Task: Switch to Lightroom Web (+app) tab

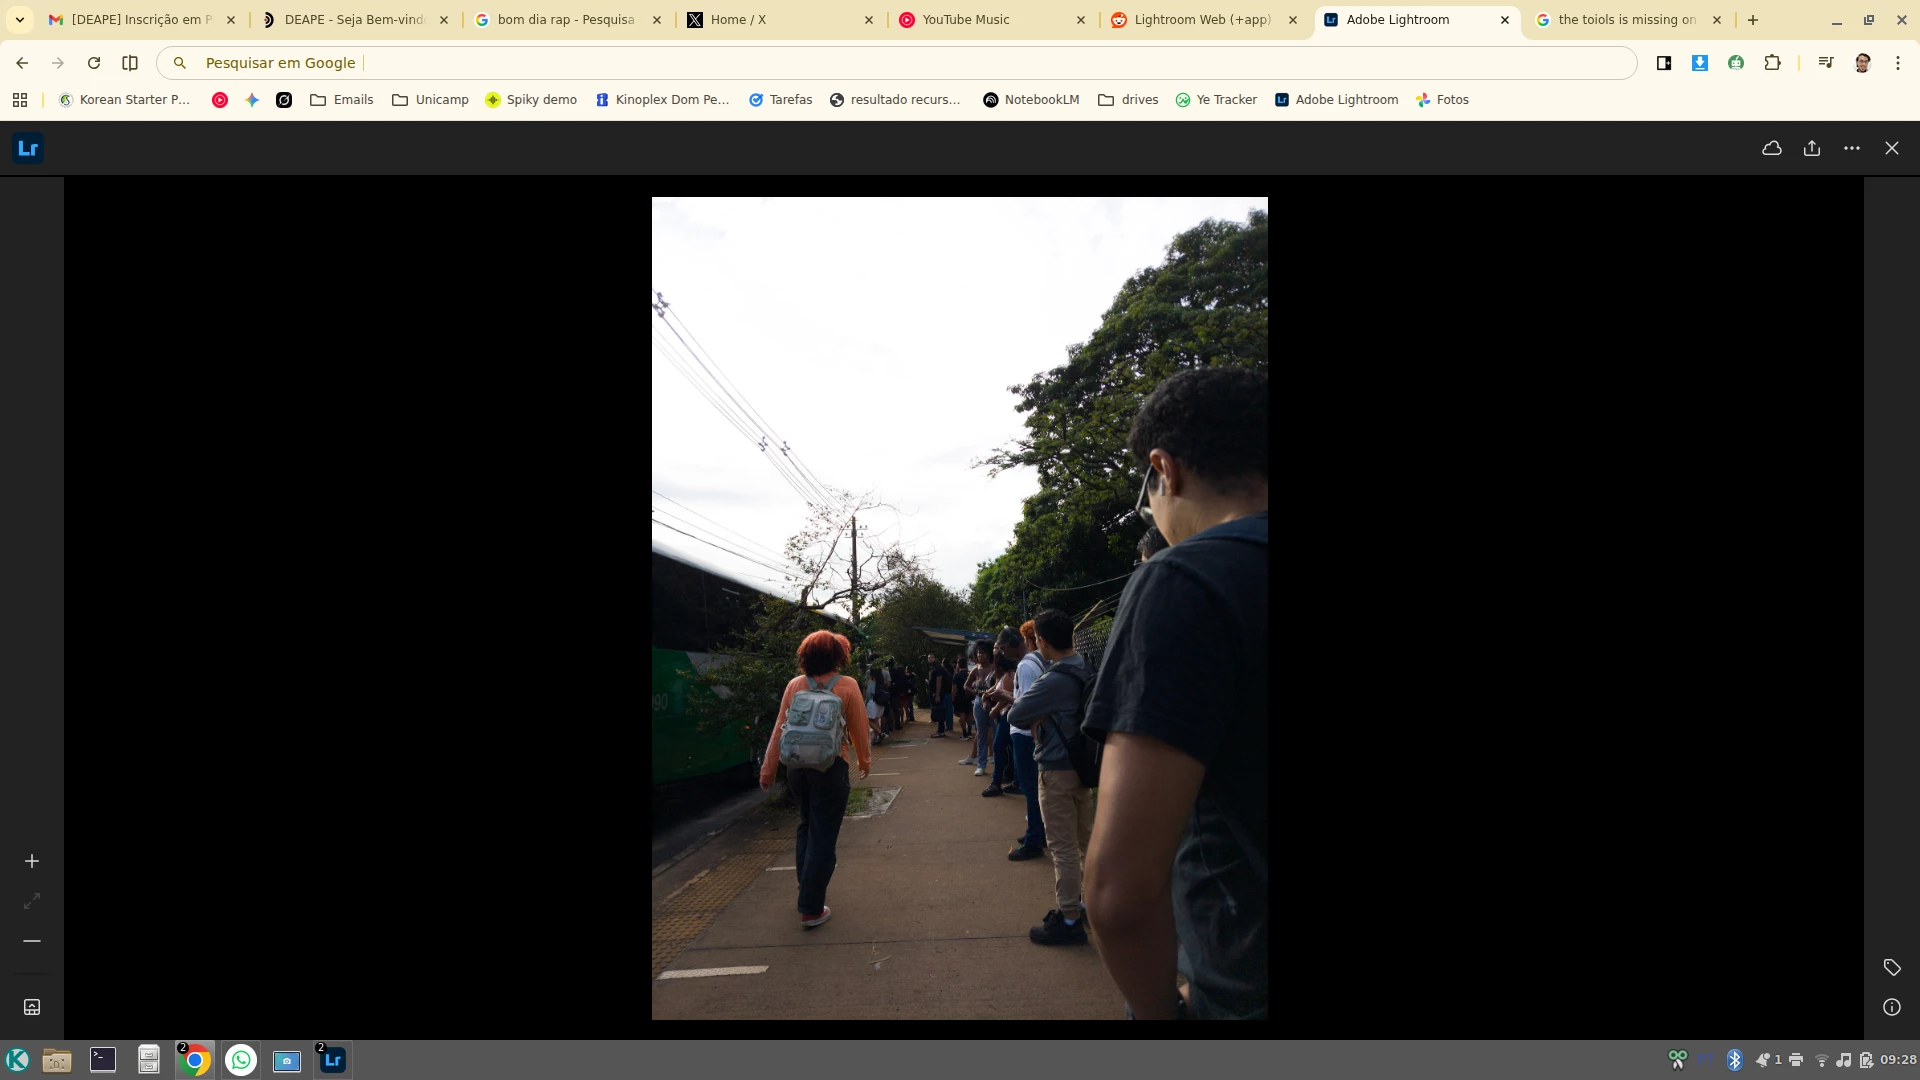Action: click(x=1201, y=20)
